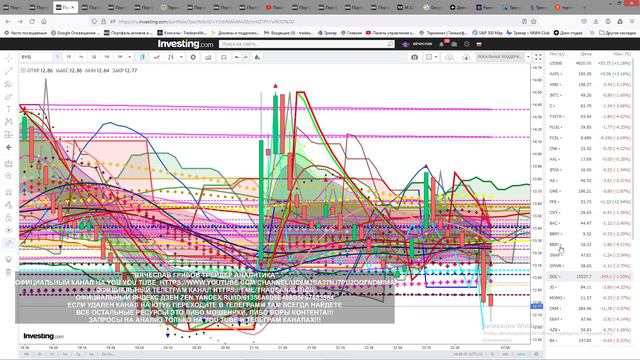640x360 pixels.
Task: Expand the layout selector dropdown
Action: tap(436, 57)
